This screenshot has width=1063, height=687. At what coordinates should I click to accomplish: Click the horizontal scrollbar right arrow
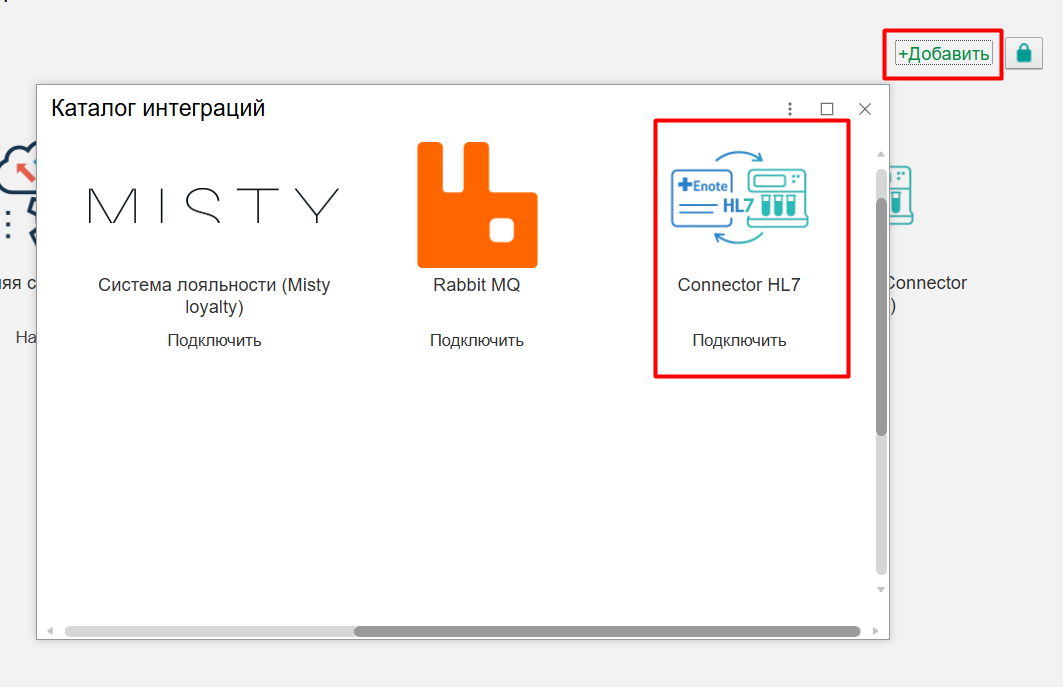click(875, 632)
